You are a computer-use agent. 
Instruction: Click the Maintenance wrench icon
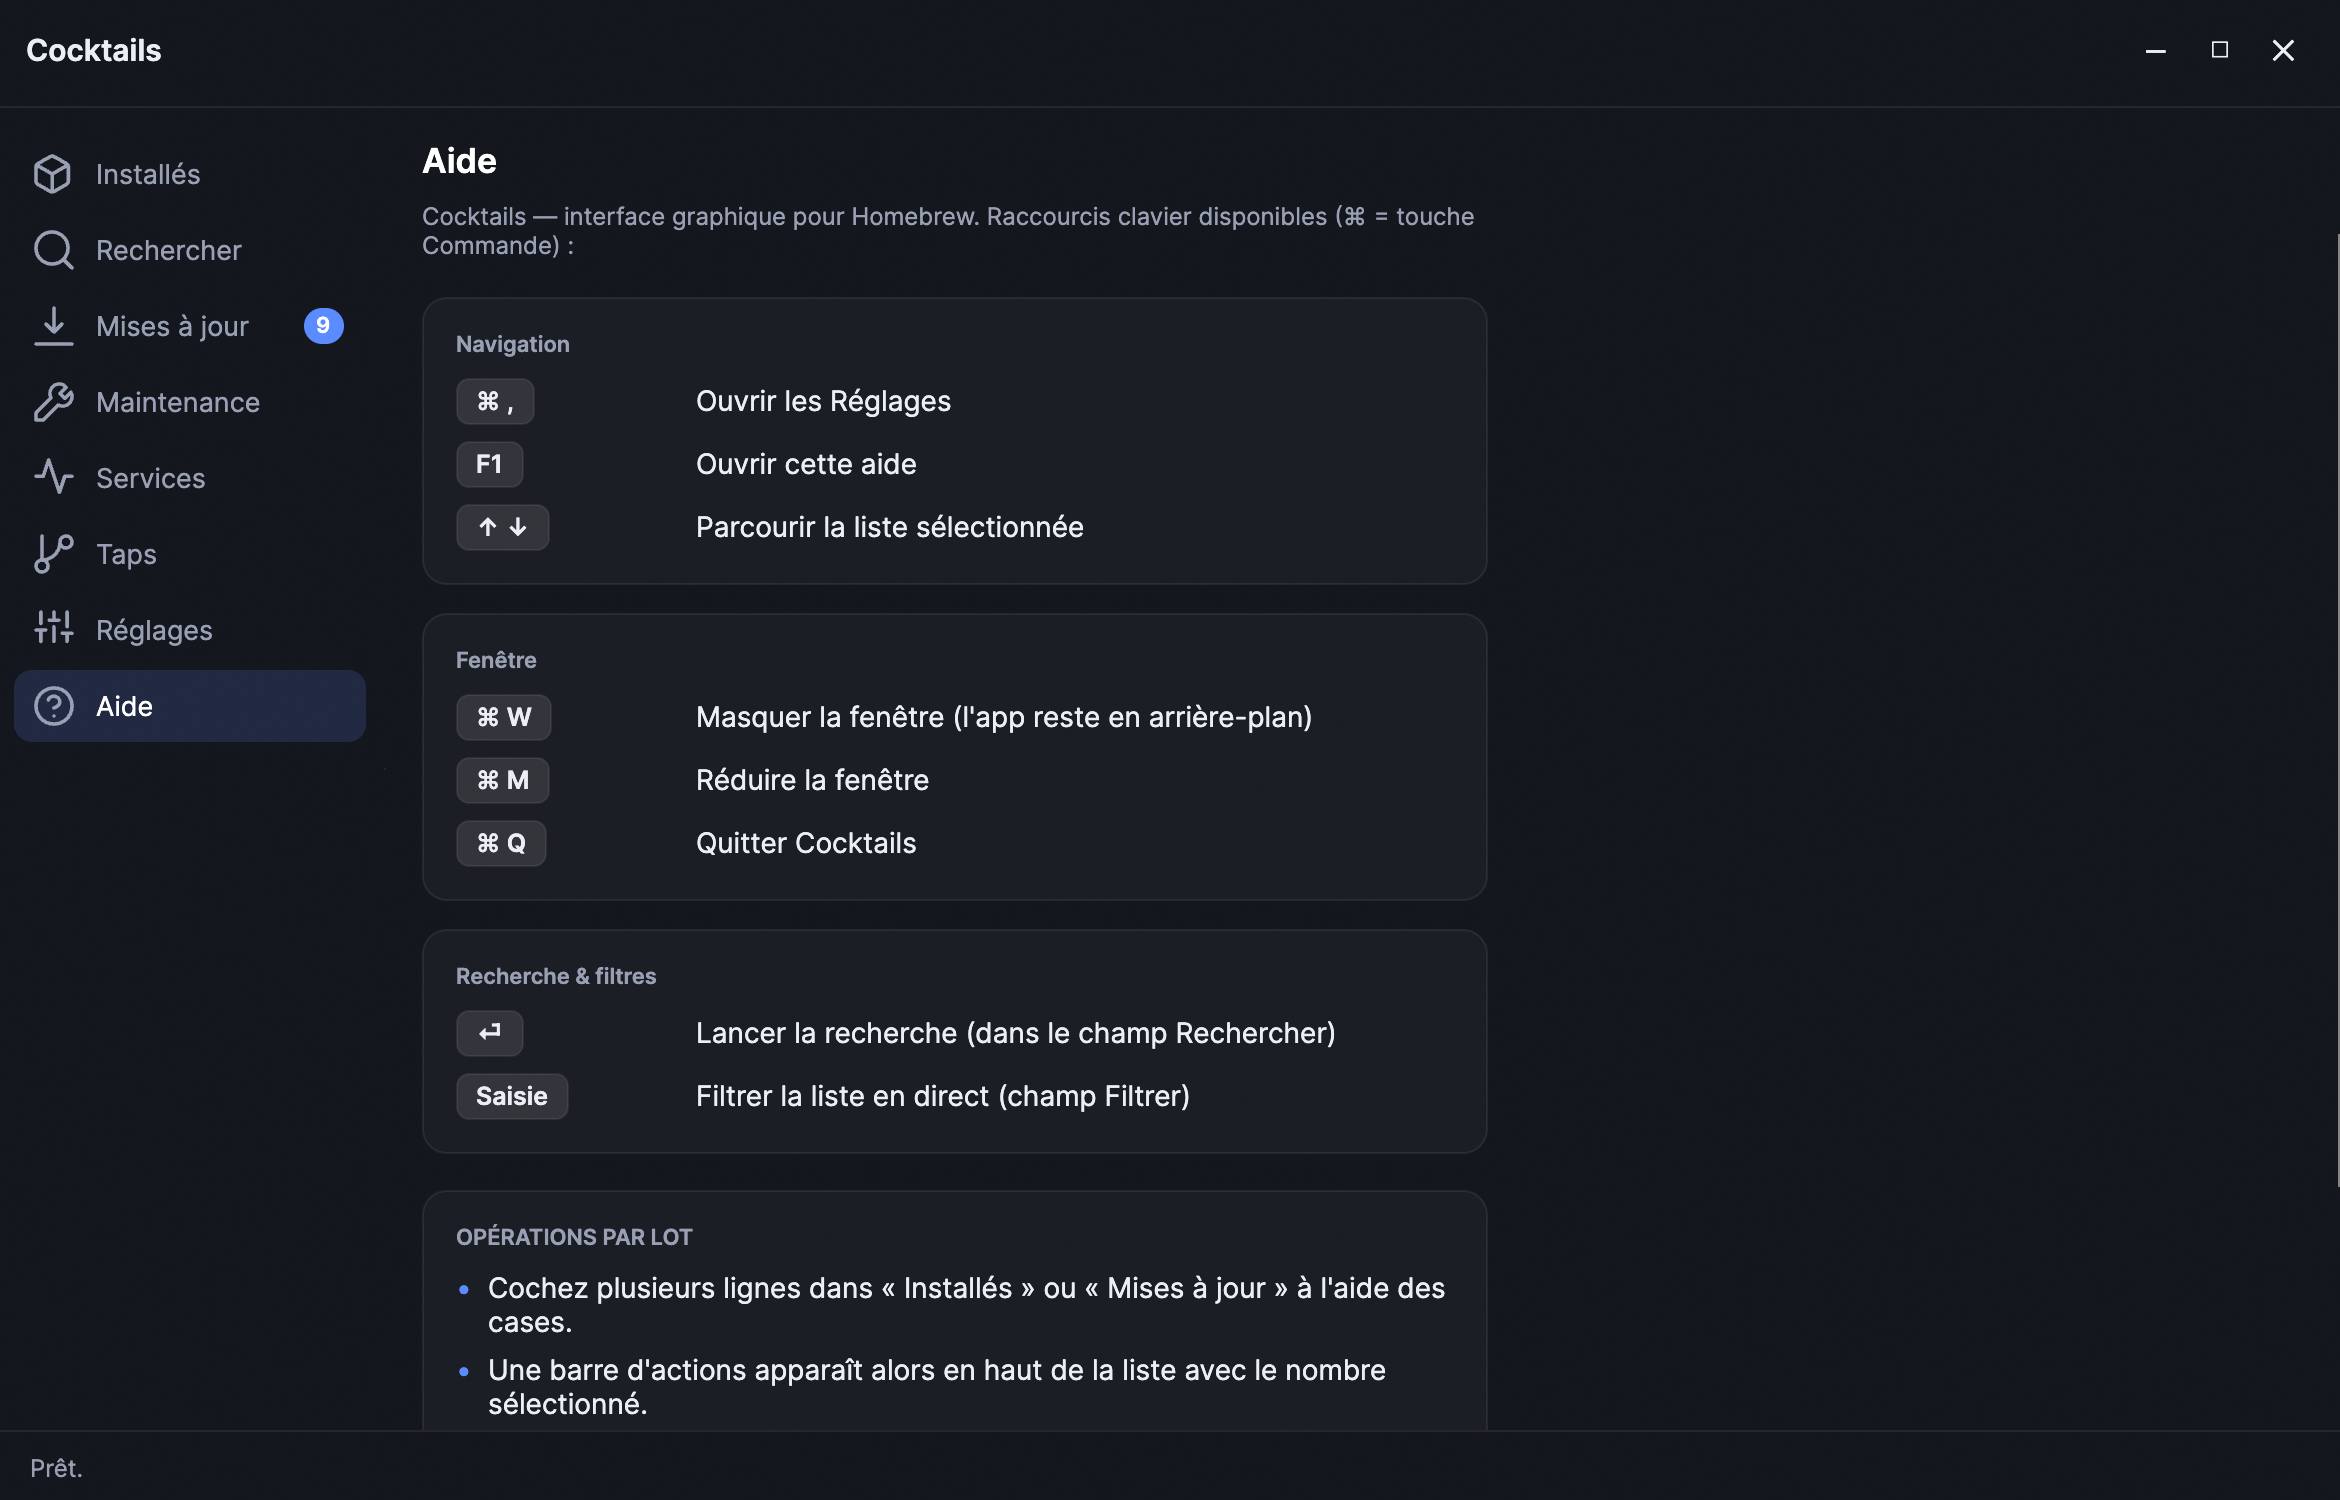(x=53, y=402)
